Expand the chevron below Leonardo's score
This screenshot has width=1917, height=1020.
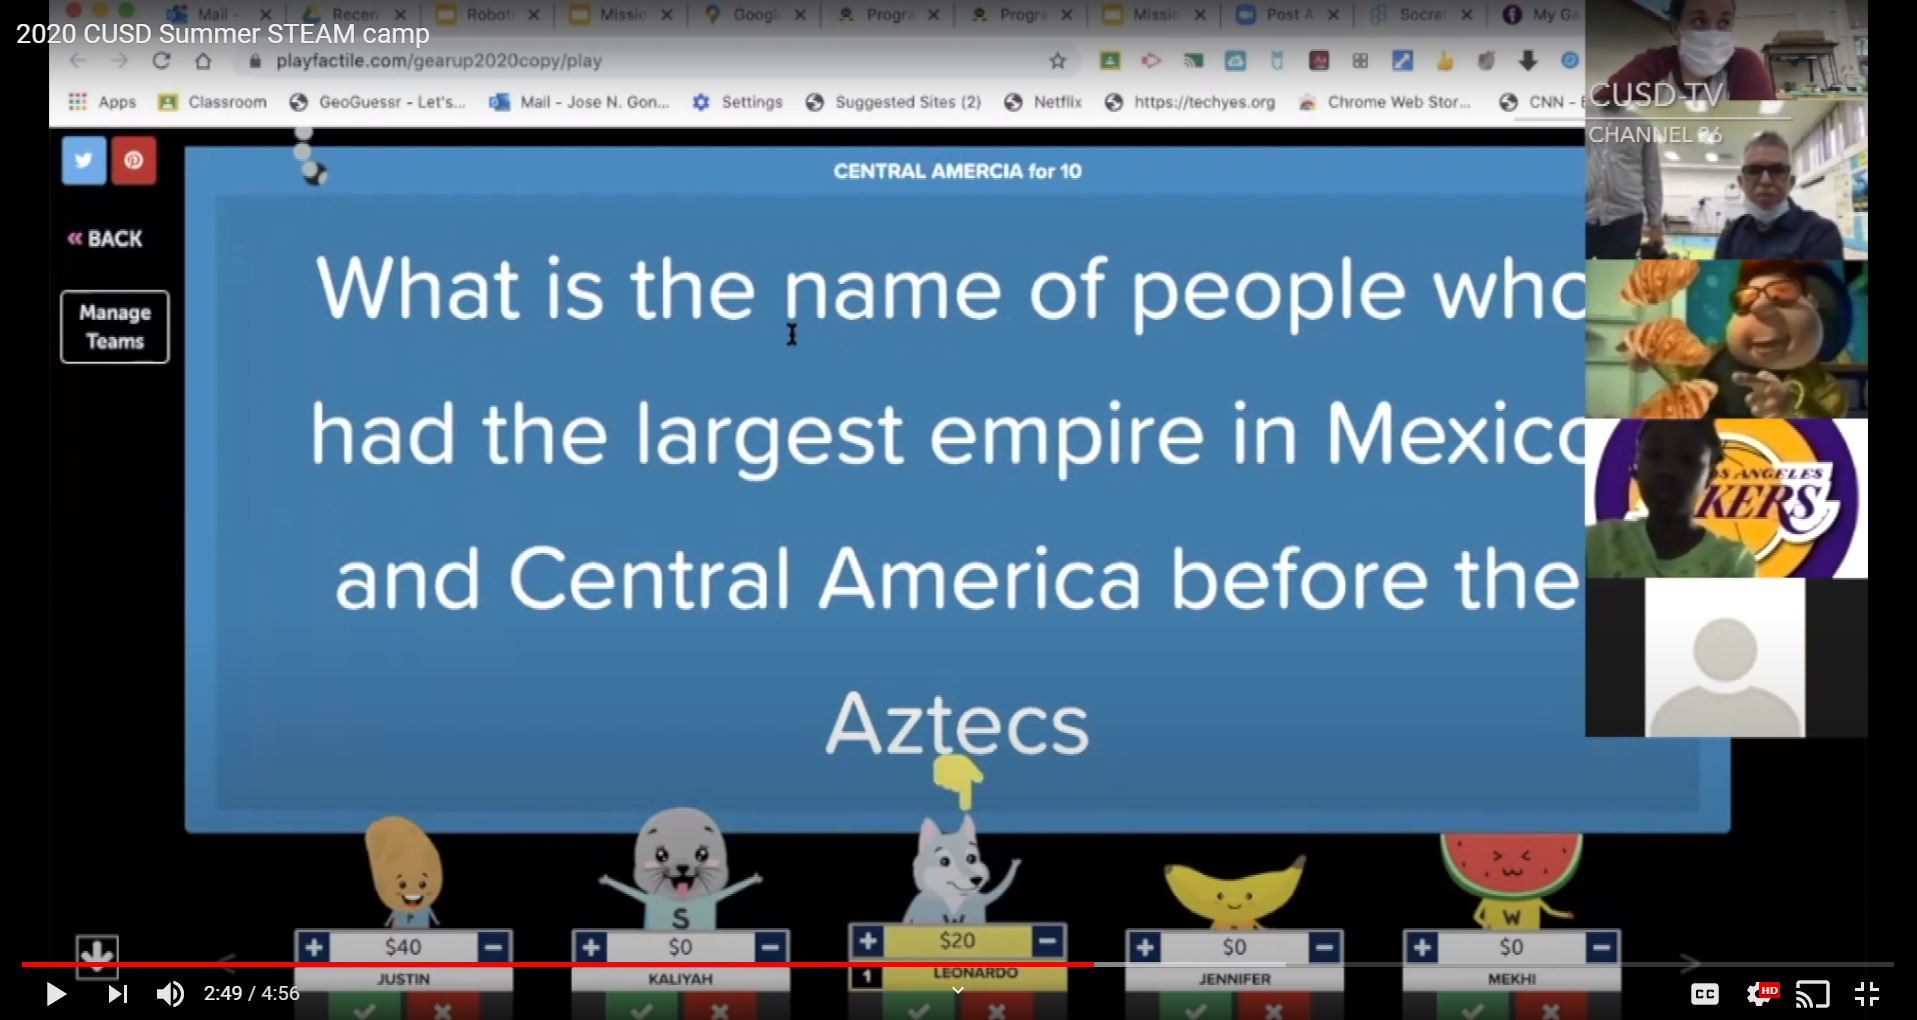coord(957,990)
